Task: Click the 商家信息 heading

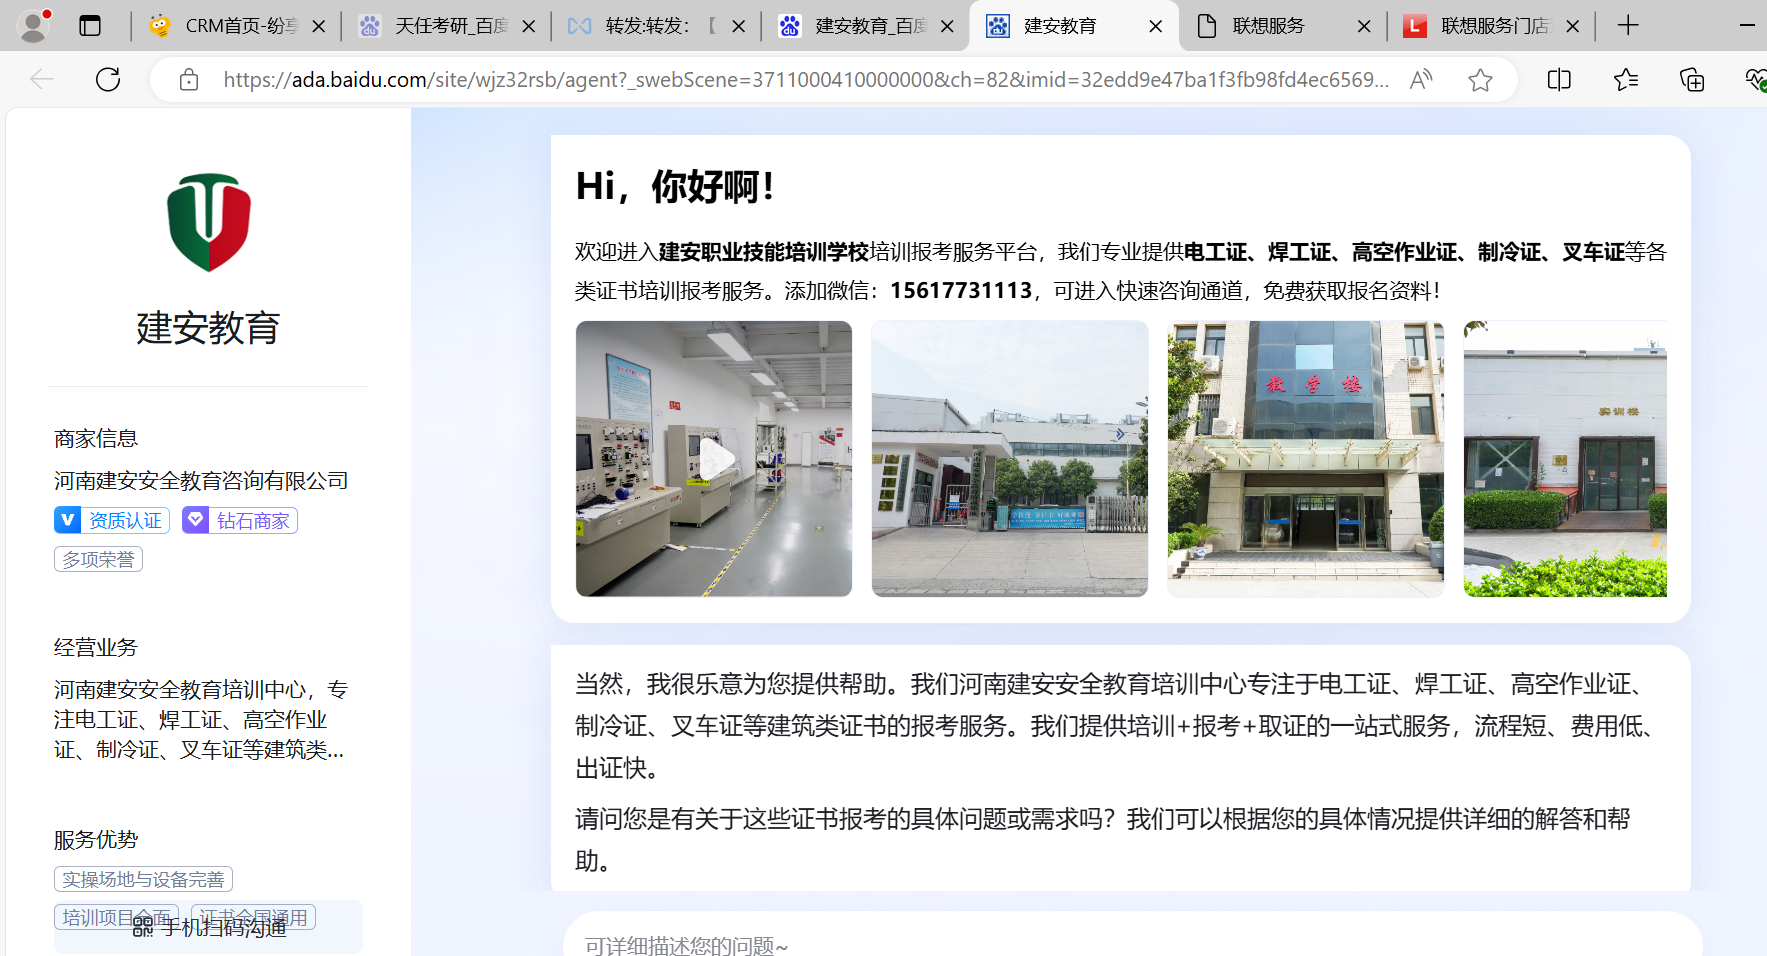Action: pyautogui.click(x=96, y=438)
